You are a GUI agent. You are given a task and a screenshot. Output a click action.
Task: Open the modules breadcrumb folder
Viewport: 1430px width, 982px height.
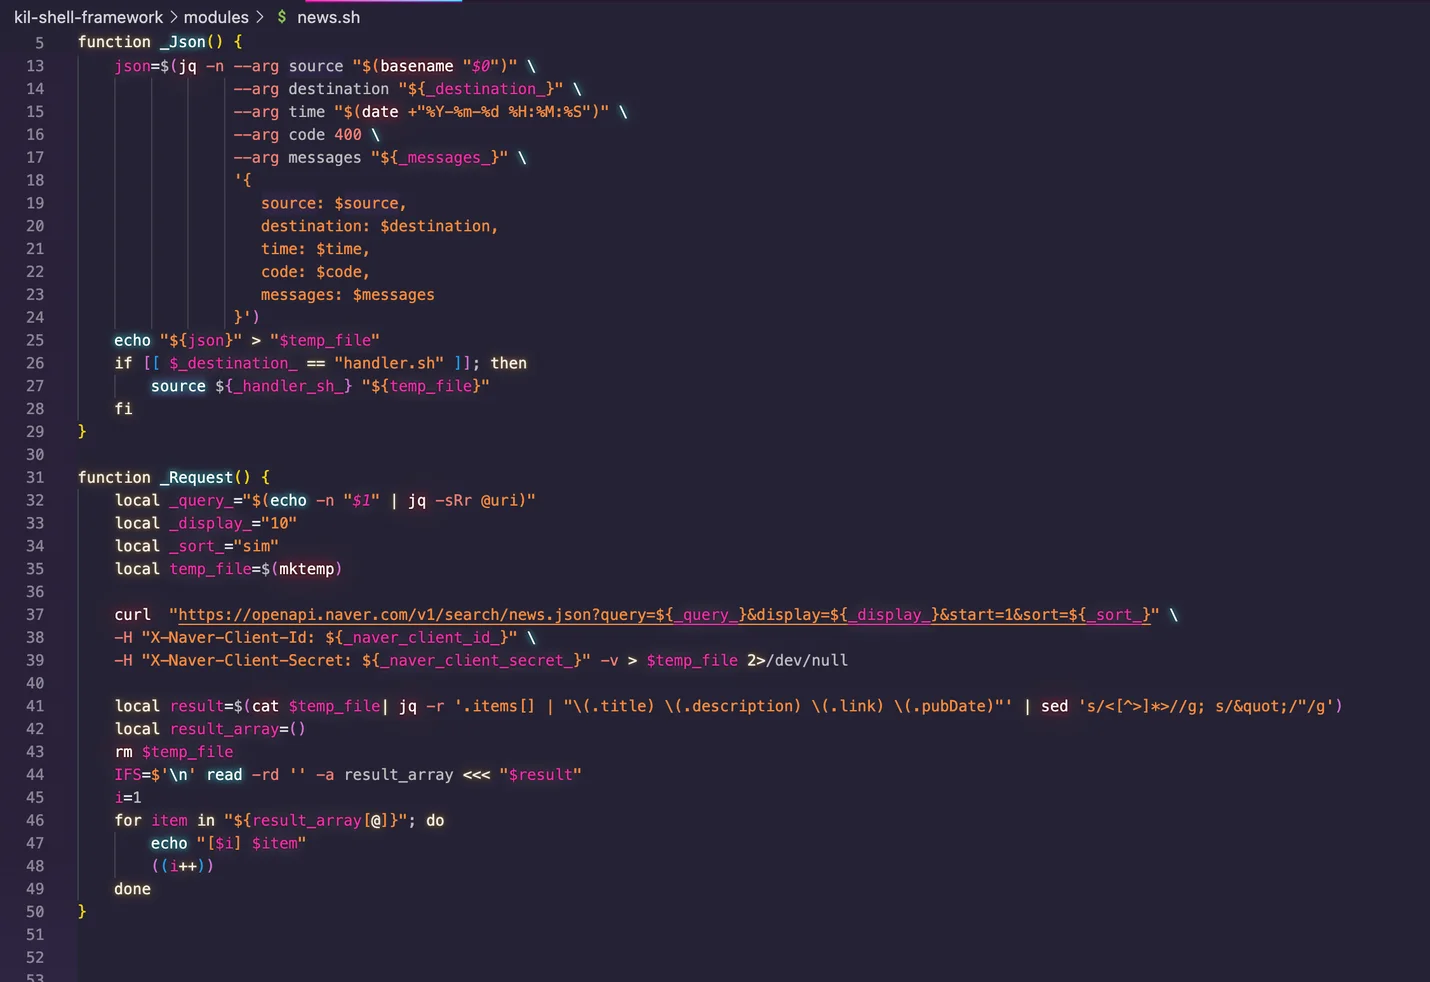[x=216, y=17]
